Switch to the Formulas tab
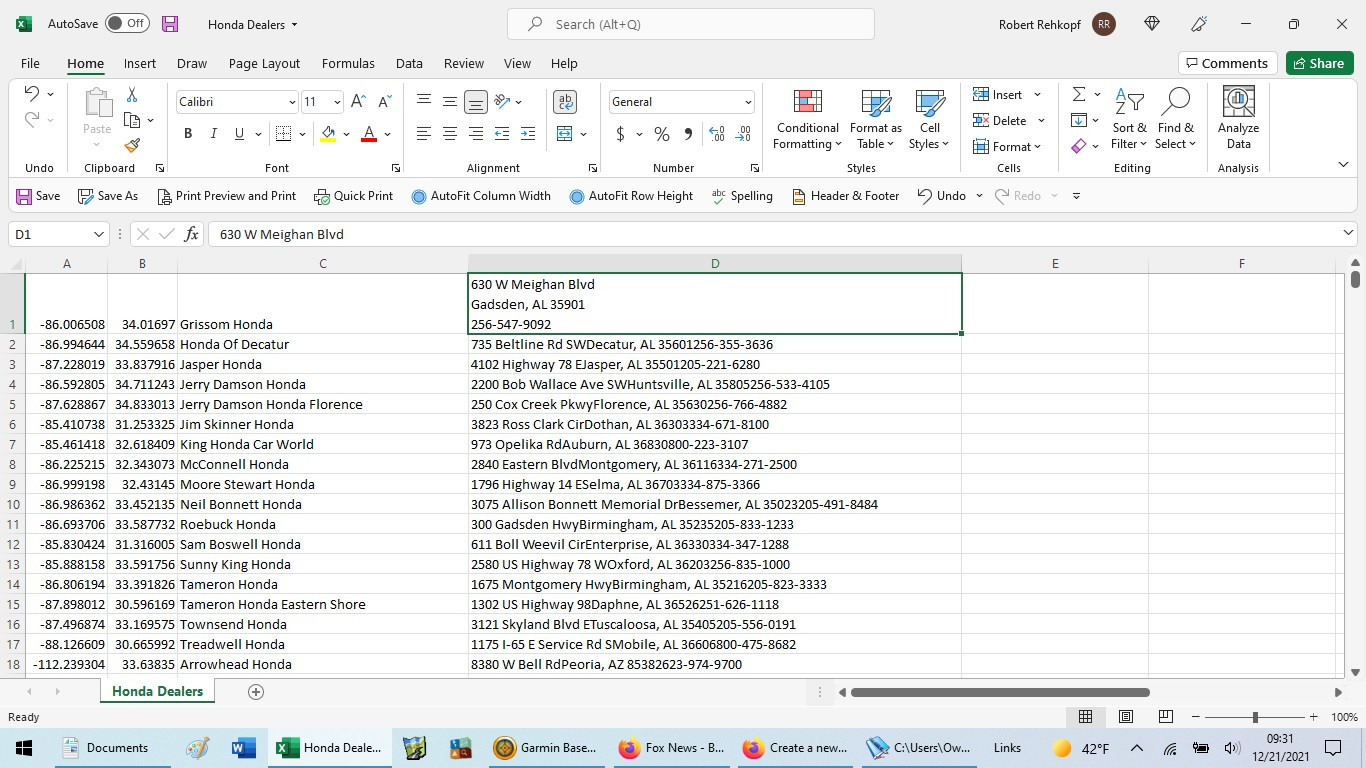The width and height of the screenshot is (1366, 768). click(348, 63)
